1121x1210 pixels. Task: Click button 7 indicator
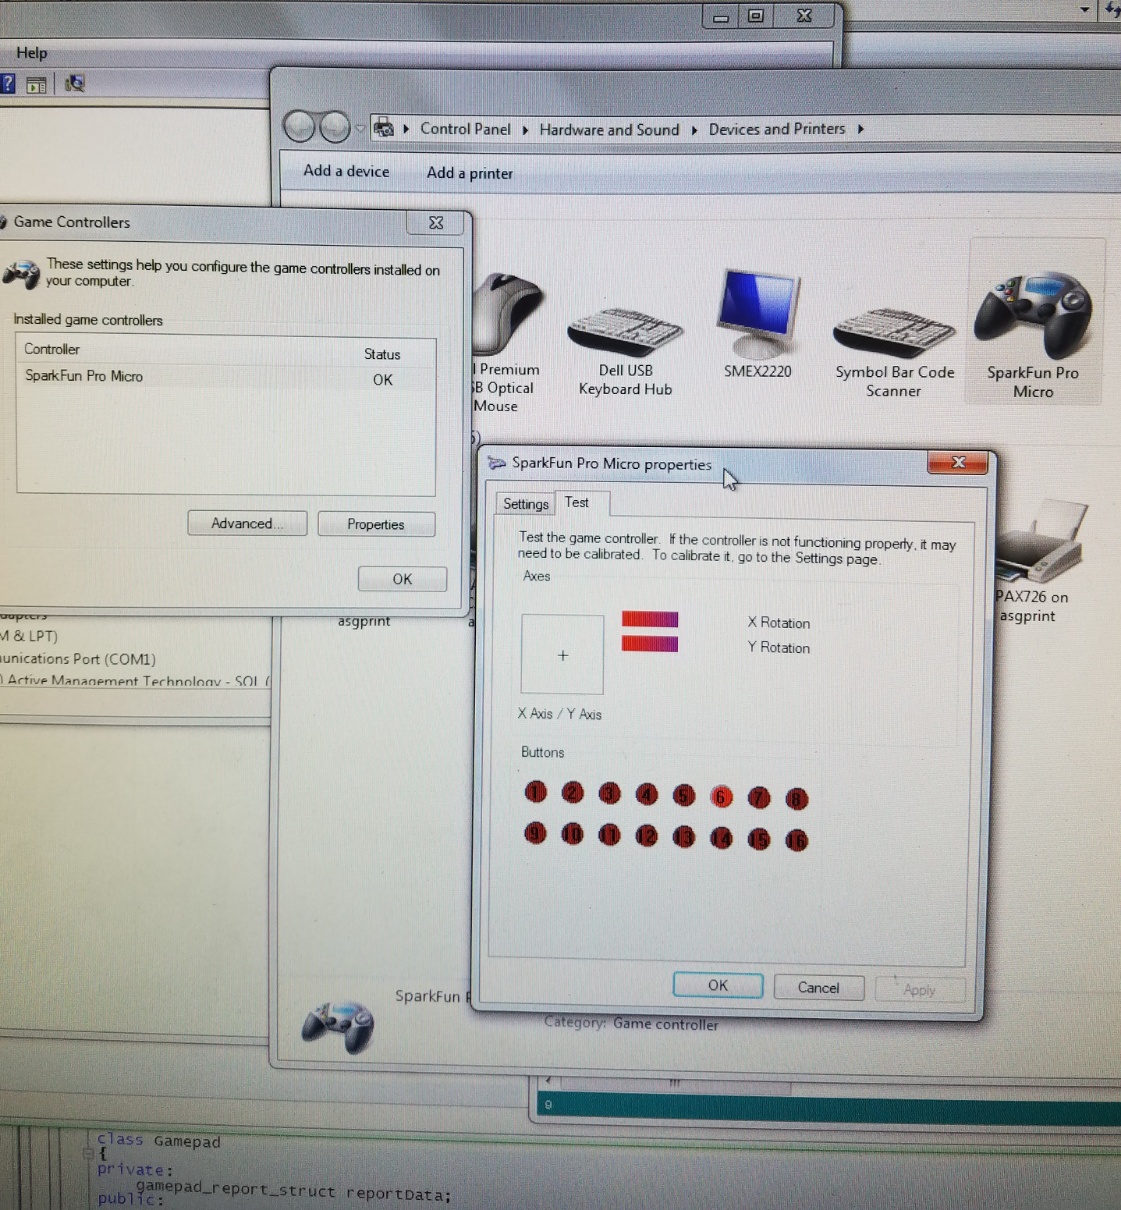coord(759,797)
